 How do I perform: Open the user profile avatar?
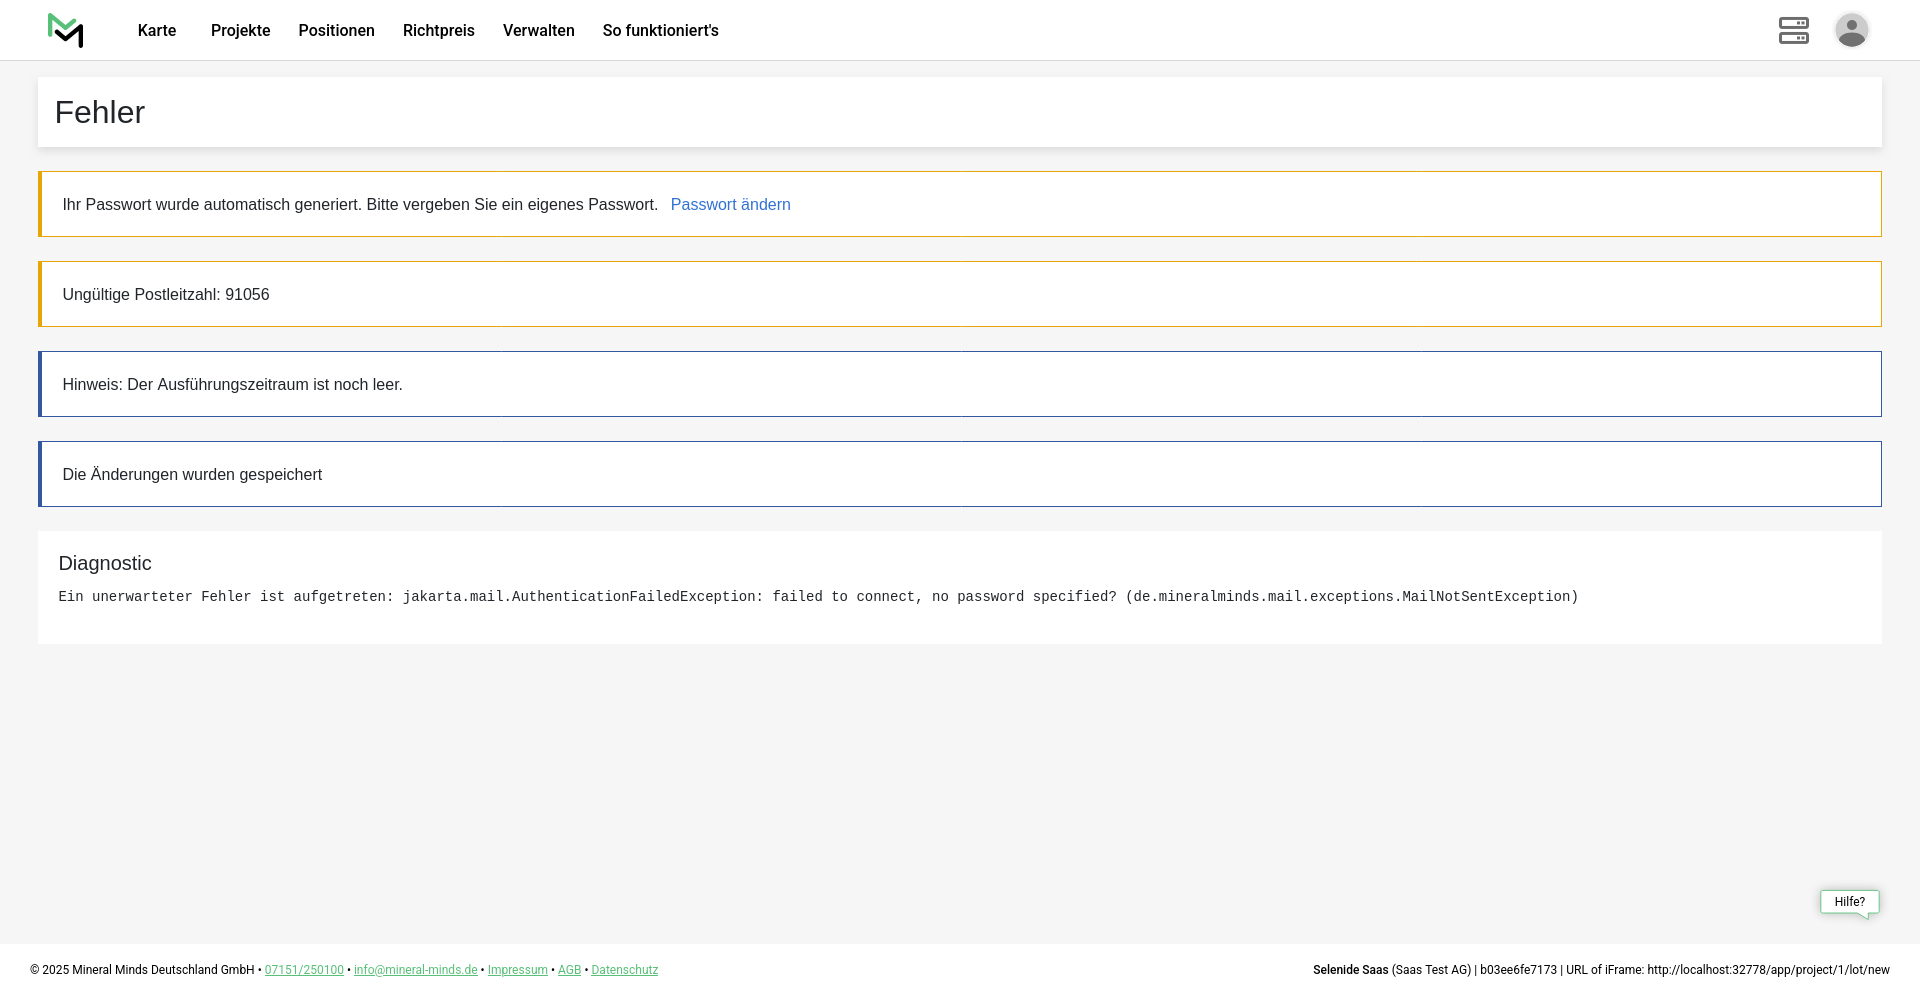1851,30
